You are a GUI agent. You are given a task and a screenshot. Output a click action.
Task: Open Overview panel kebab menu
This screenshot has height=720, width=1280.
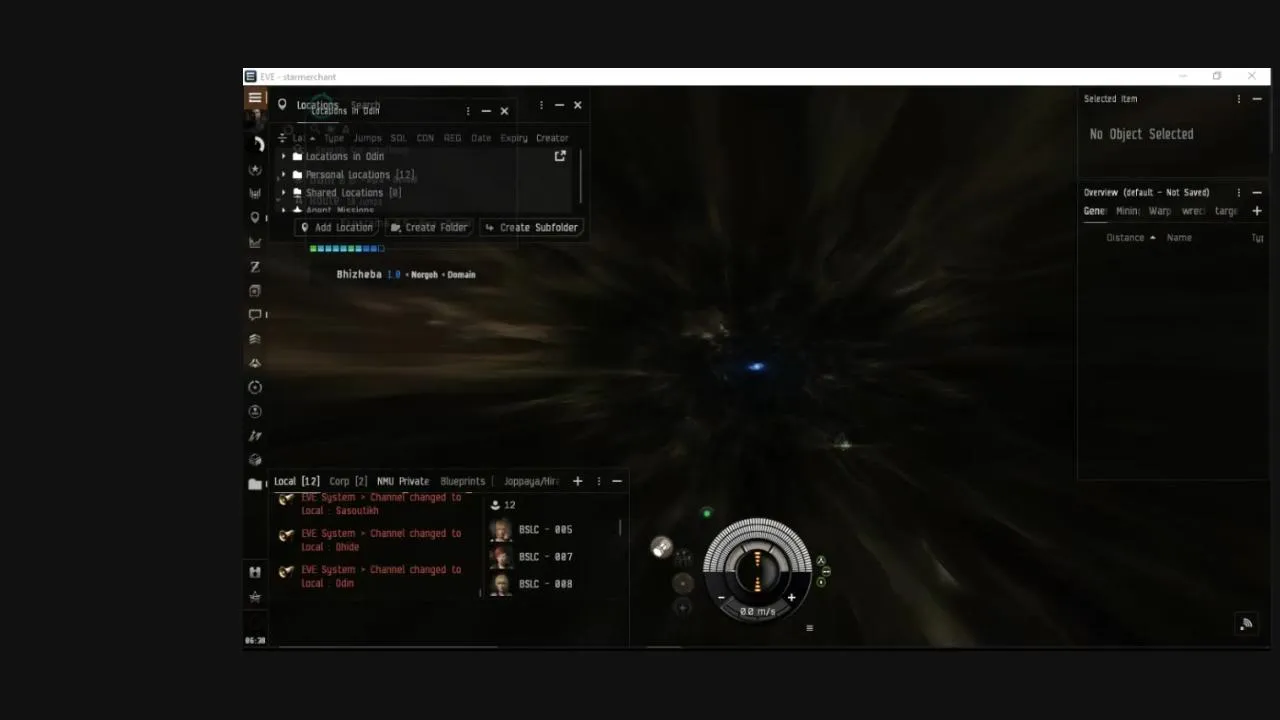tap(1239, 192)
